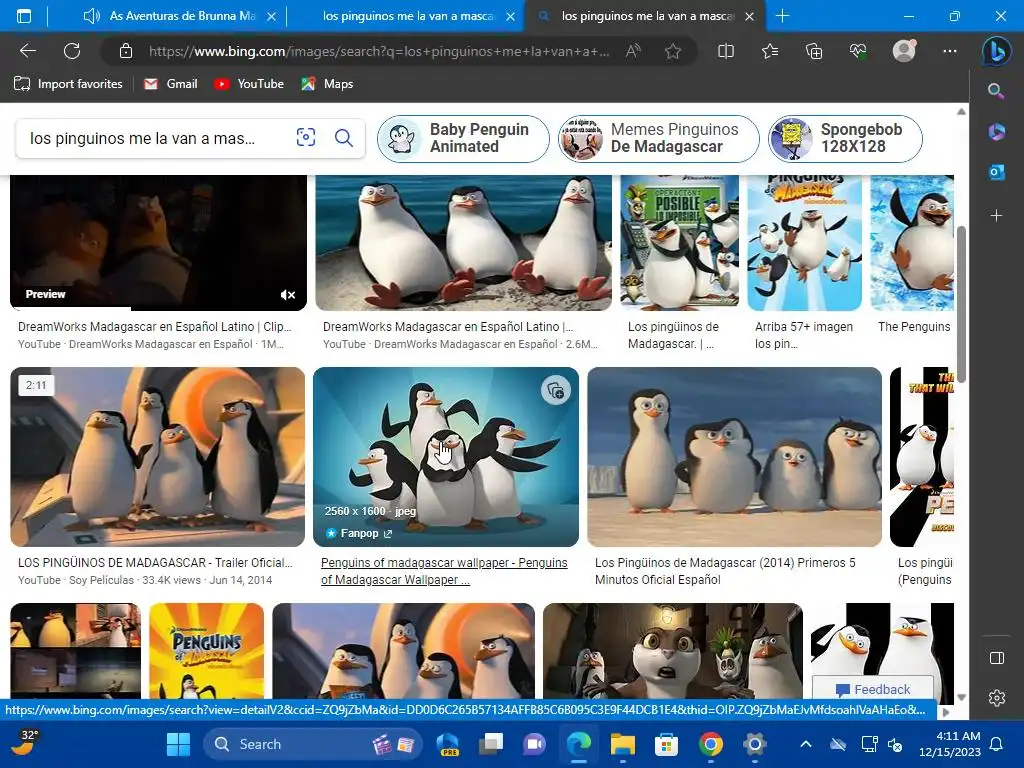Open the split screen icon

(726, 51)
